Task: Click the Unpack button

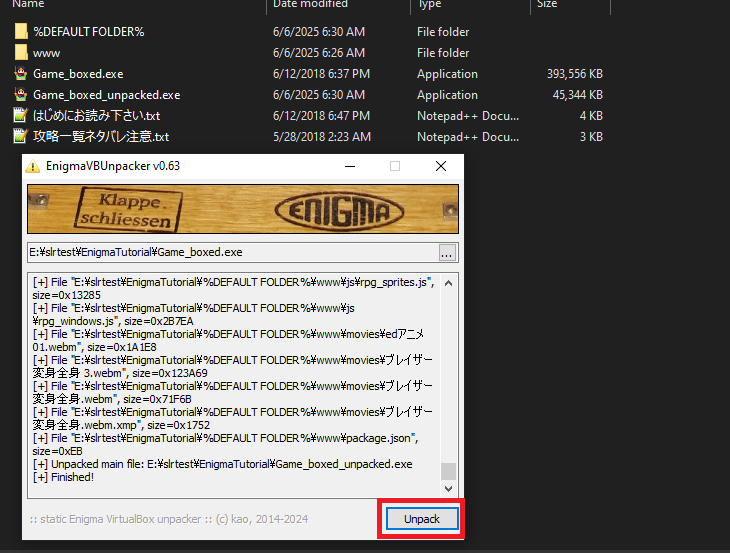Action: [x=422, y=519]
